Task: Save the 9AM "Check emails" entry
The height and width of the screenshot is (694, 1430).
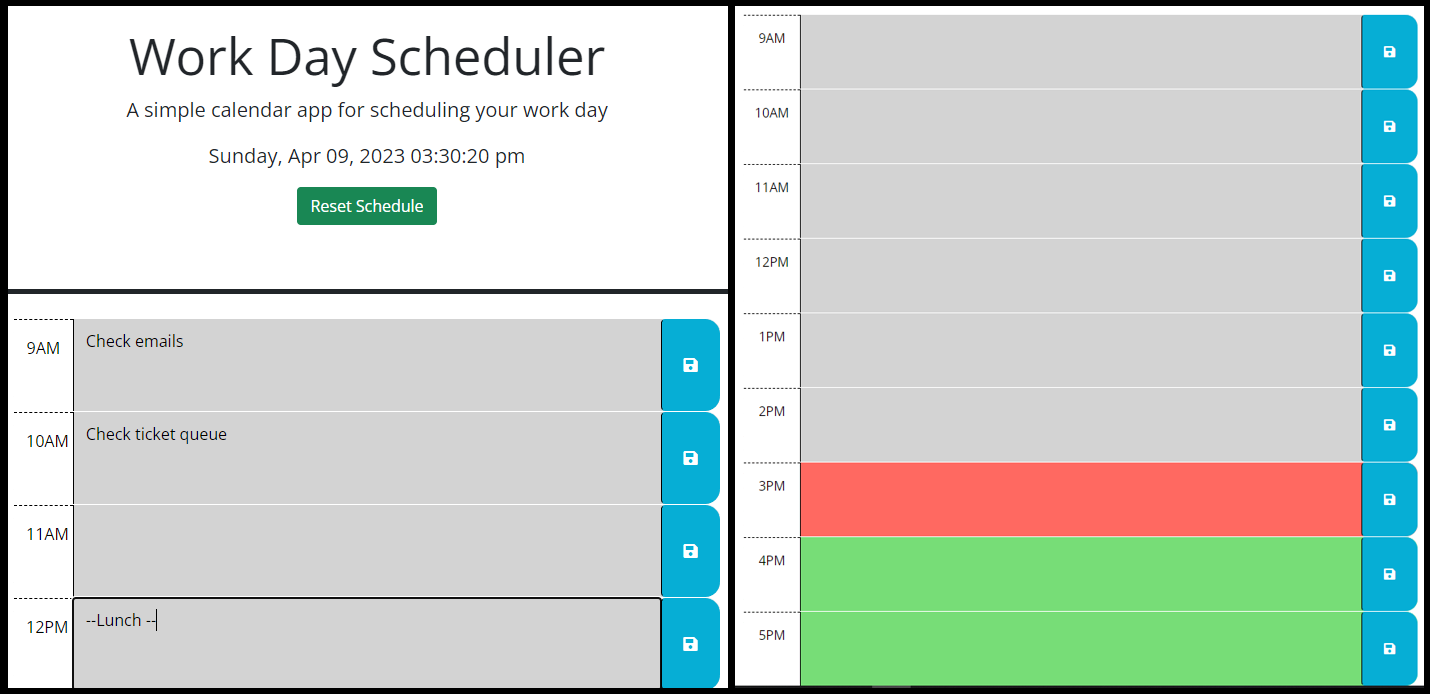Action: (x=690, y=365)
